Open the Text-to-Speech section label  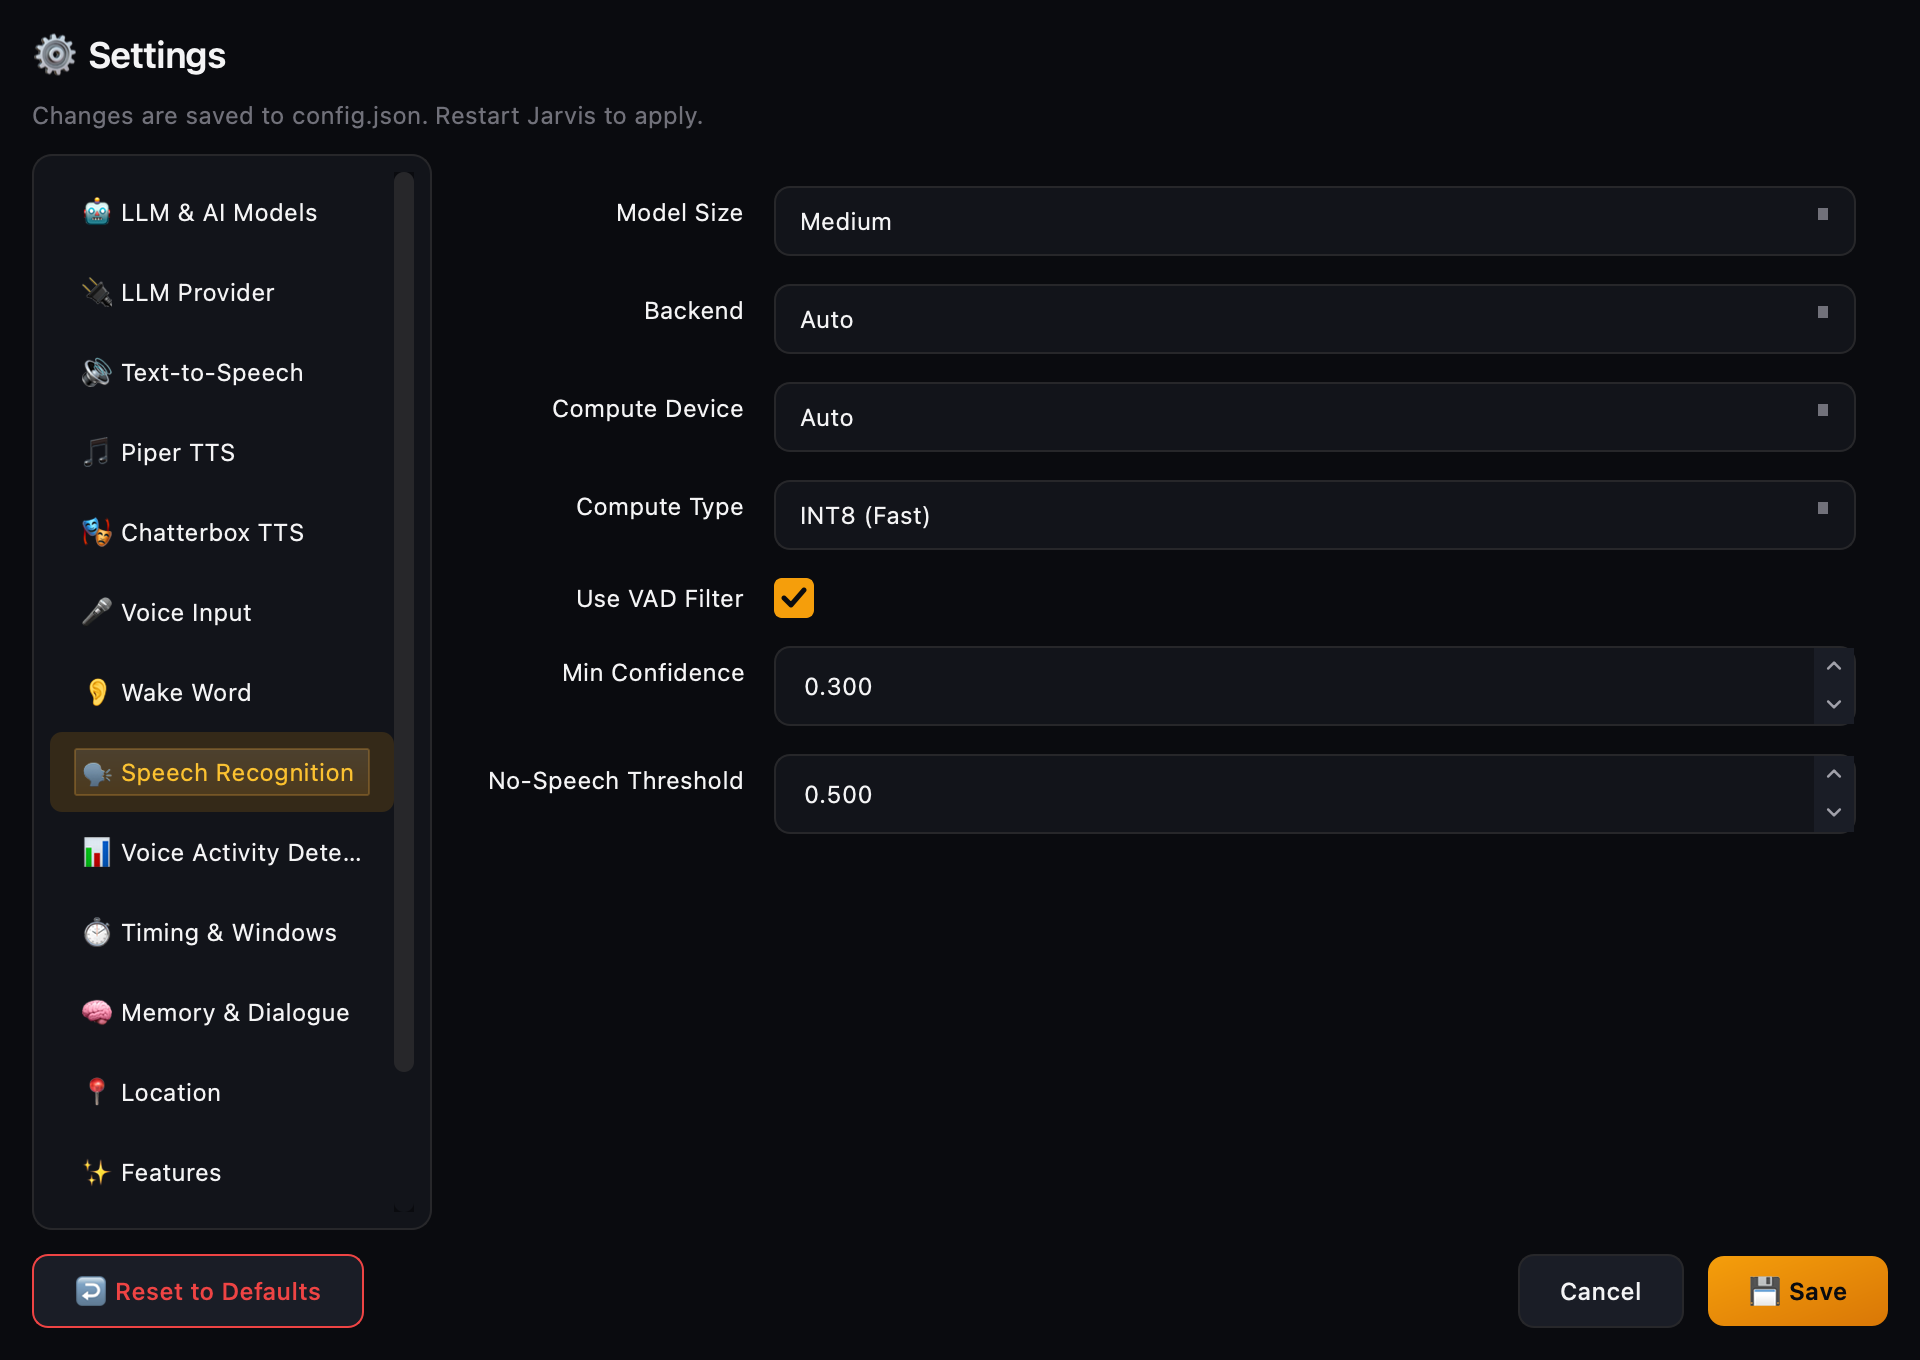(212, 372)
